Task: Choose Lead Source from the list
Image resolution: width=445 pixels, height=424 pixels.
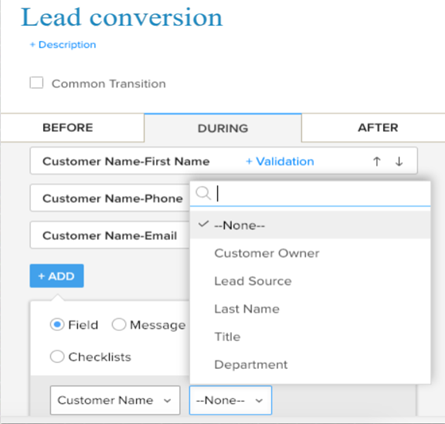Action: coord(310,281)
